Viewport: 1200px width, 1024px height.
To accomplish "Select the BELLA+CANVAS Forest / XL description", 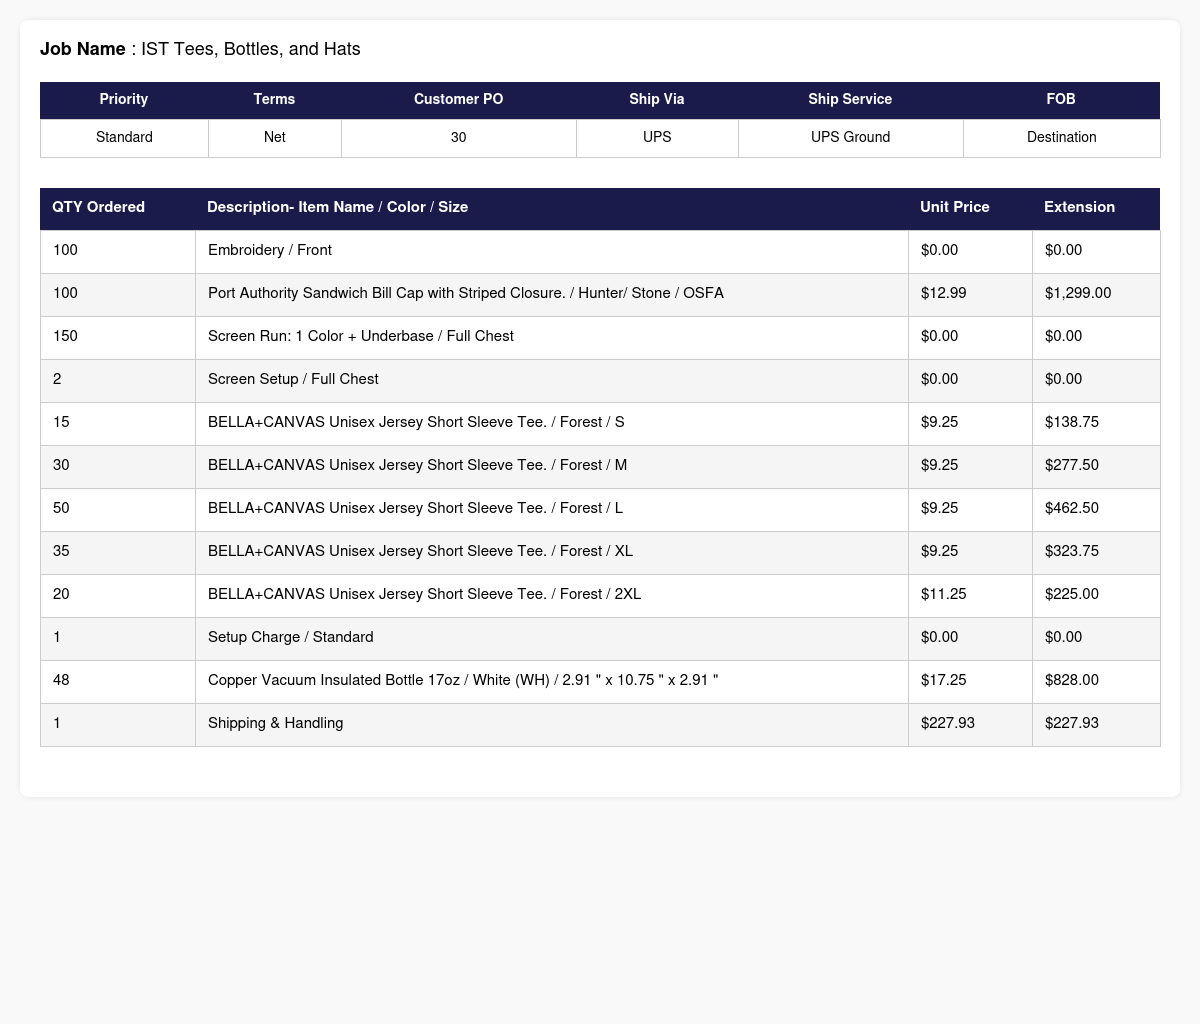I will click(x=420, y=551).
